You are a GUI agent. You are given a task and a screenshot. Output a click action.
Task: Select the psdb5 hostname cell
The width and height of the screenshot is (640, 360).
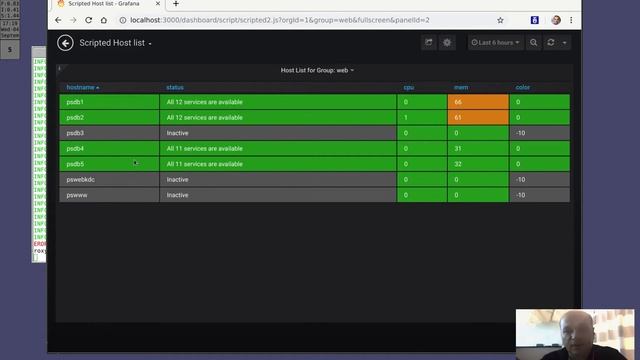pyautogui.click(x=109, y=164)
